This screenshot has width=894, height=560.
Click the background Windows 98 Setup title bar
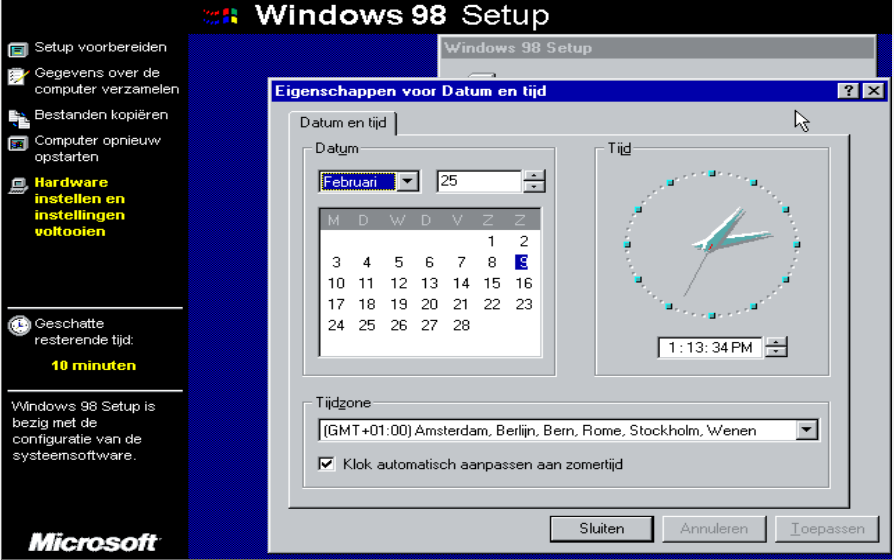pyautogui.click(x=656, y=48)
